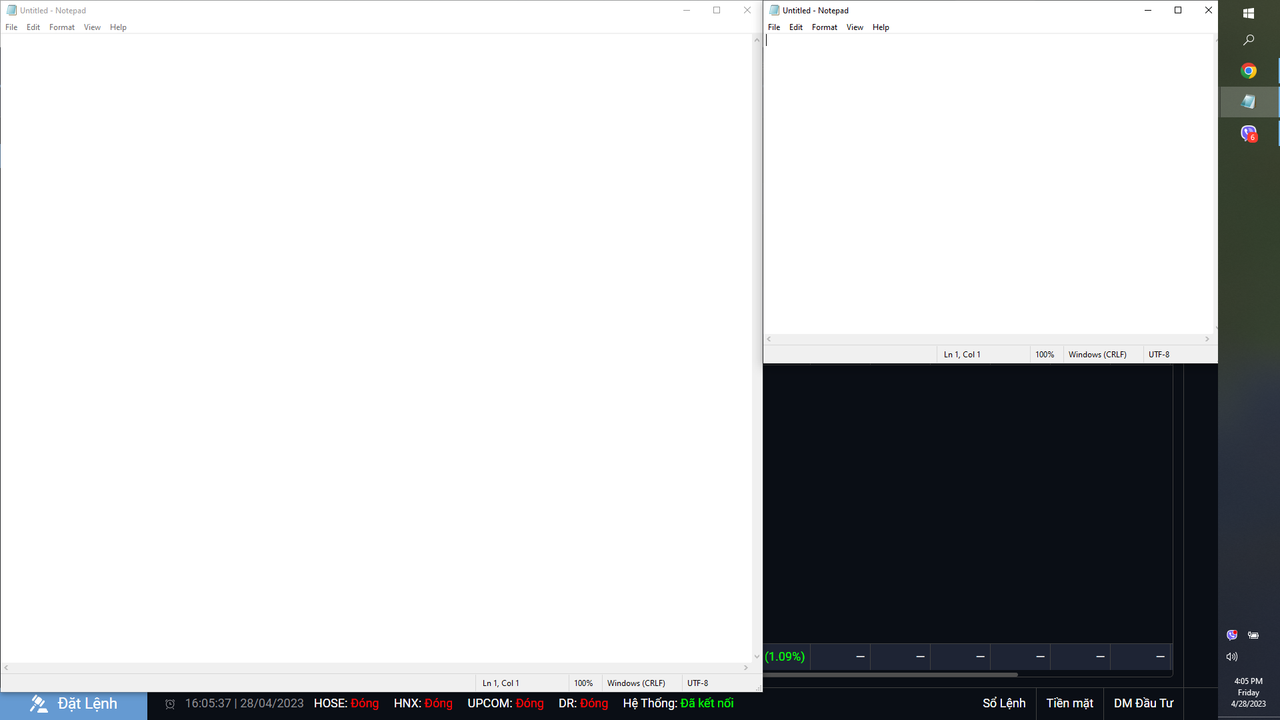This screenshot has height=720, width=1280.
Task: Click UTF-8 in right Notepad status bar
Action: [1159, 354]
